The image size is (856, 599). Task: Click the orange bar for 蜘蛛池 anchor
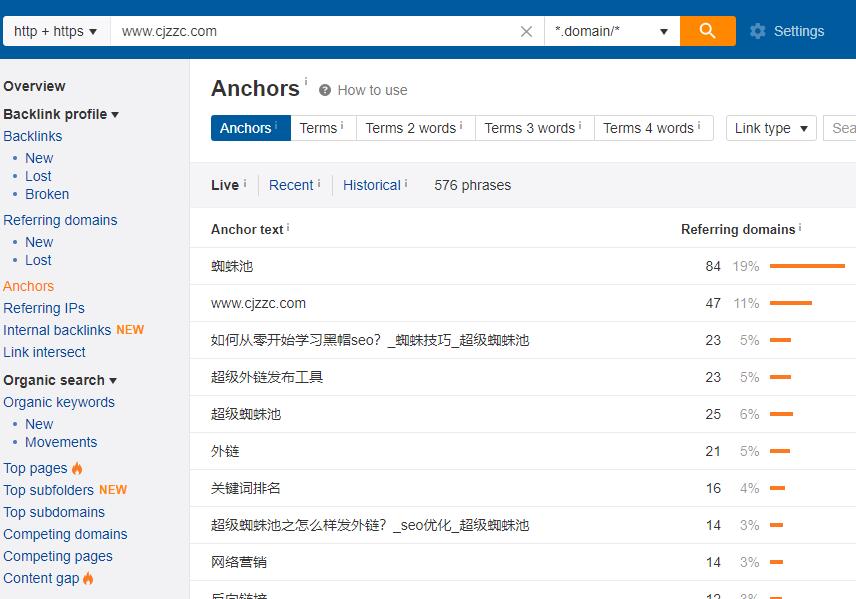[x=807, y=266]
